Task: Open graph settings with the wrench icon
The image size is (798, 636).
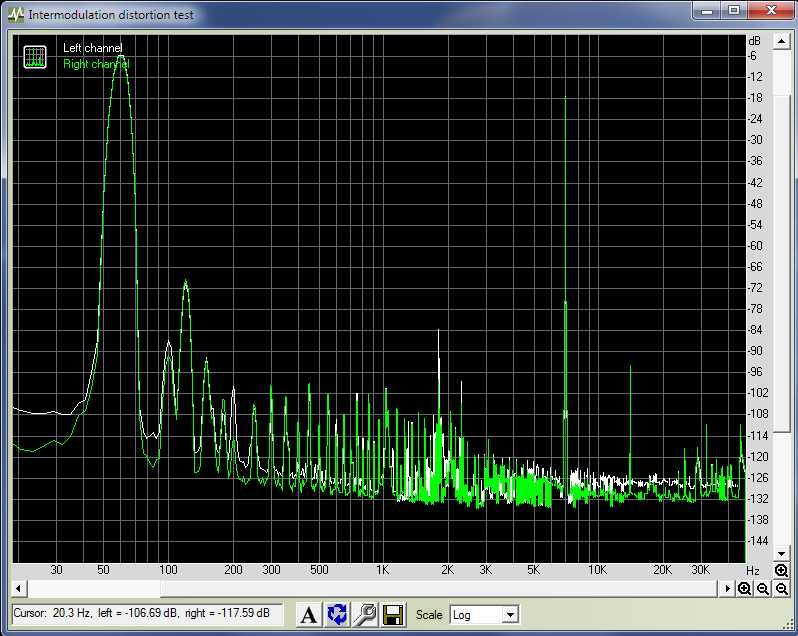Action: (365, 615)
